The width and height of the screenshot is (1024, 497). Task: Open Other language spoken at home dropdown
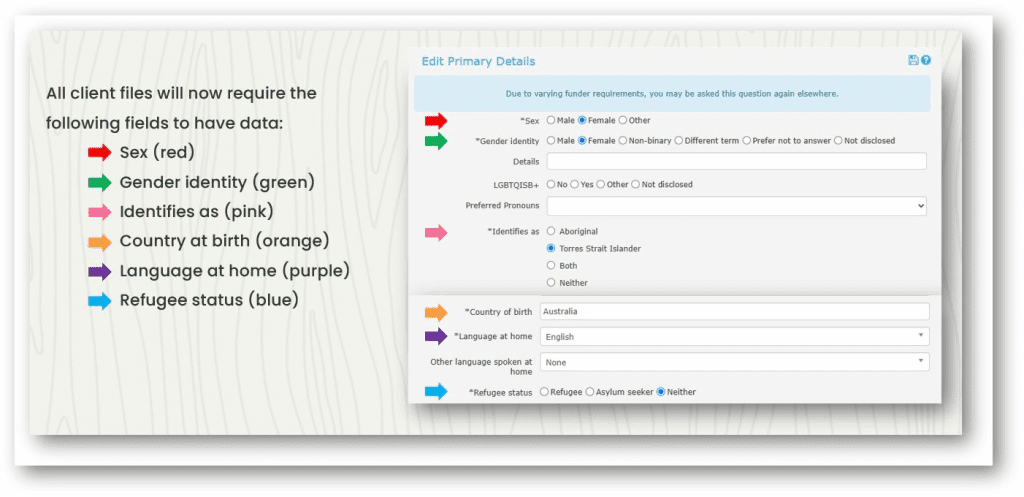click(x=734, y=362)
